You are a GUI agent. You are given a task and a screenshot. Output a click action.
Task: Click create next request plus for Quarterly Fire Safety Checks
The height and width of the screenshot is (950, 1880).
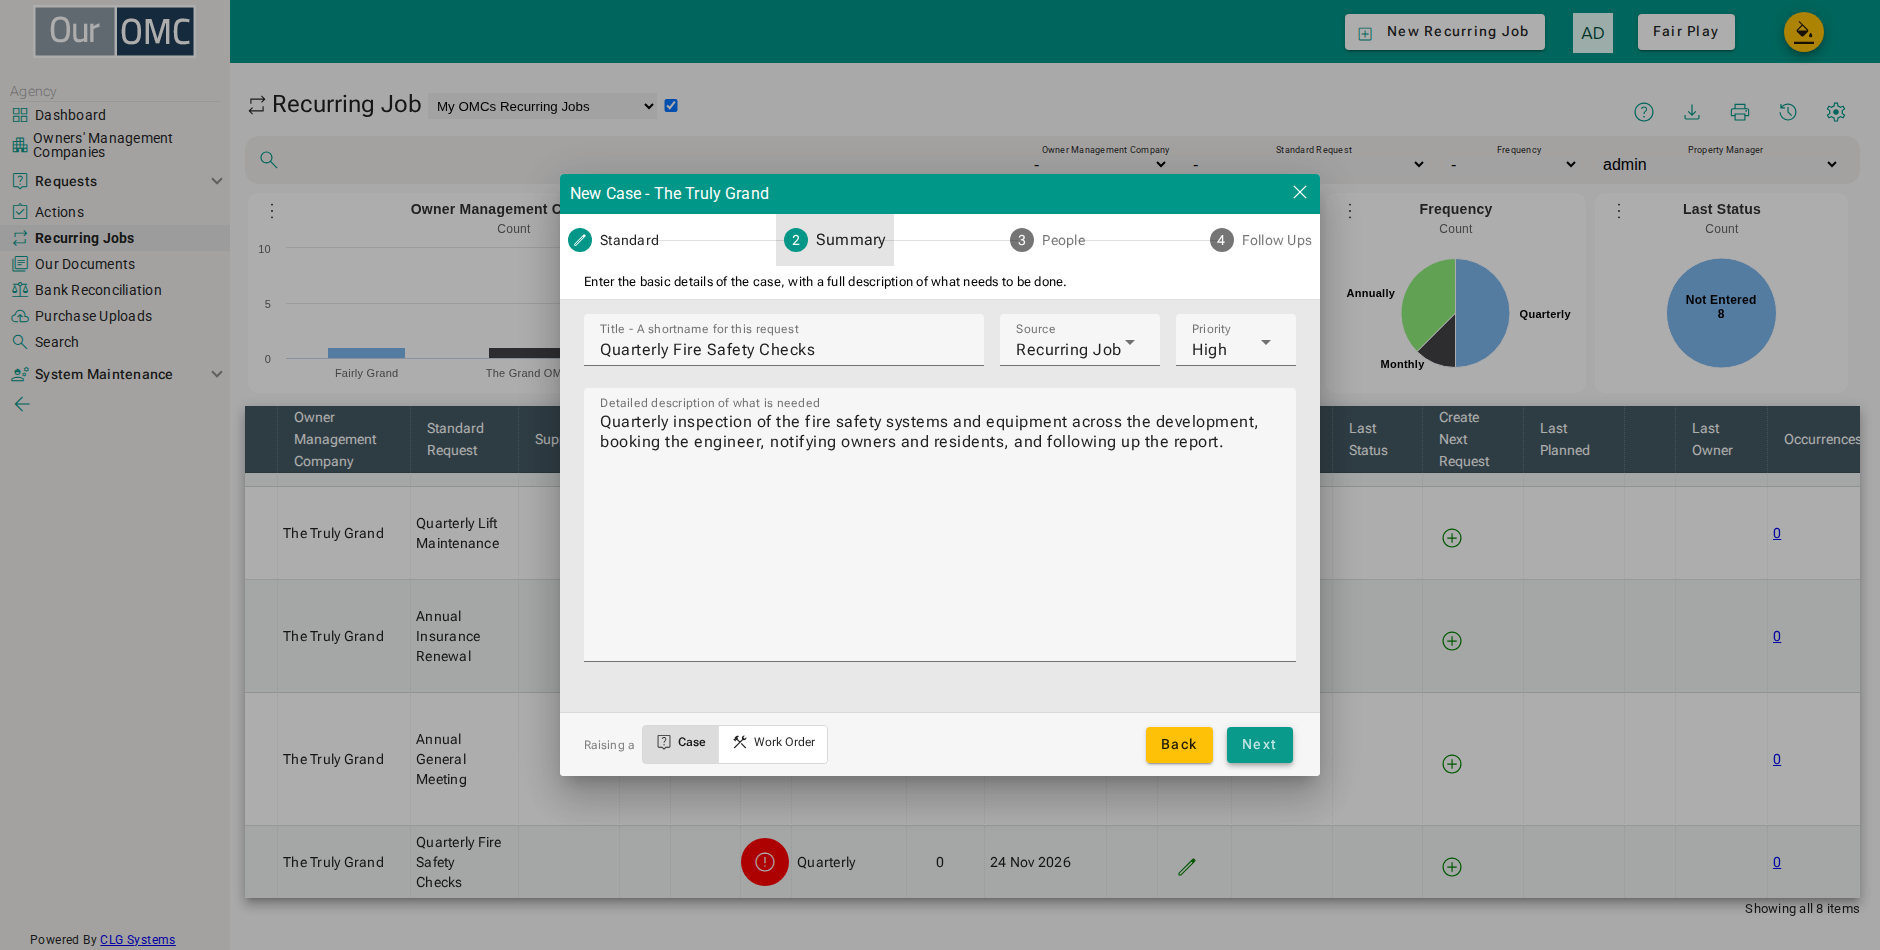point(1452,867)
